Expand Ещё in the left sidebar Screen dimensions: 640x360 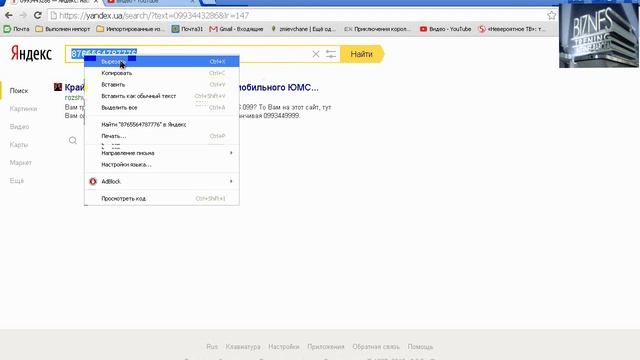[17, 180]
